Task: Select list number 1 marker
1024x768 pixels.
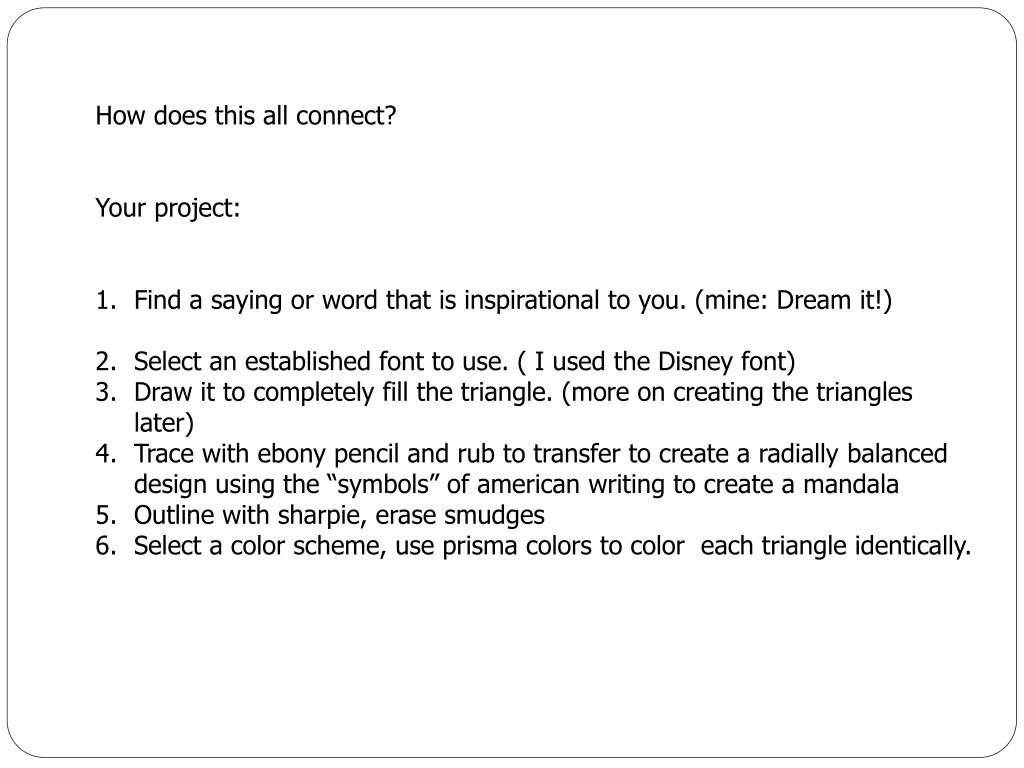Action: click(x=106, y=300)
